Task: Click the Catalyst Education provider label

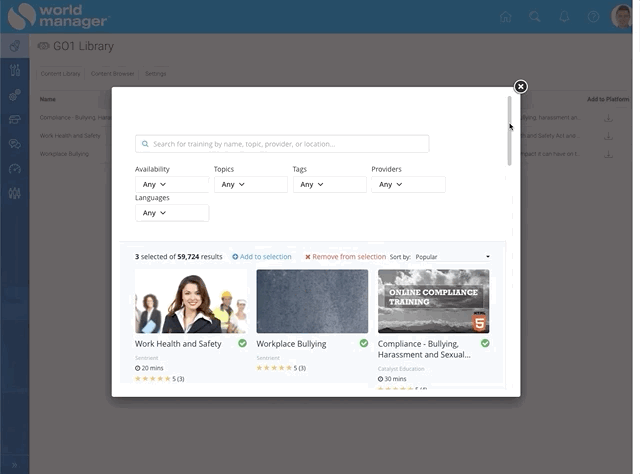Action: click(401, 369)
